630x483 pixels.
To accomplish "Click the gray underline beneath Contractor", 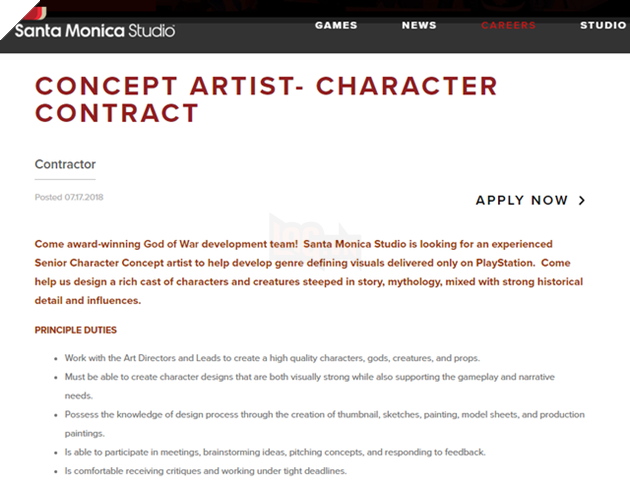I will (65, 180).
